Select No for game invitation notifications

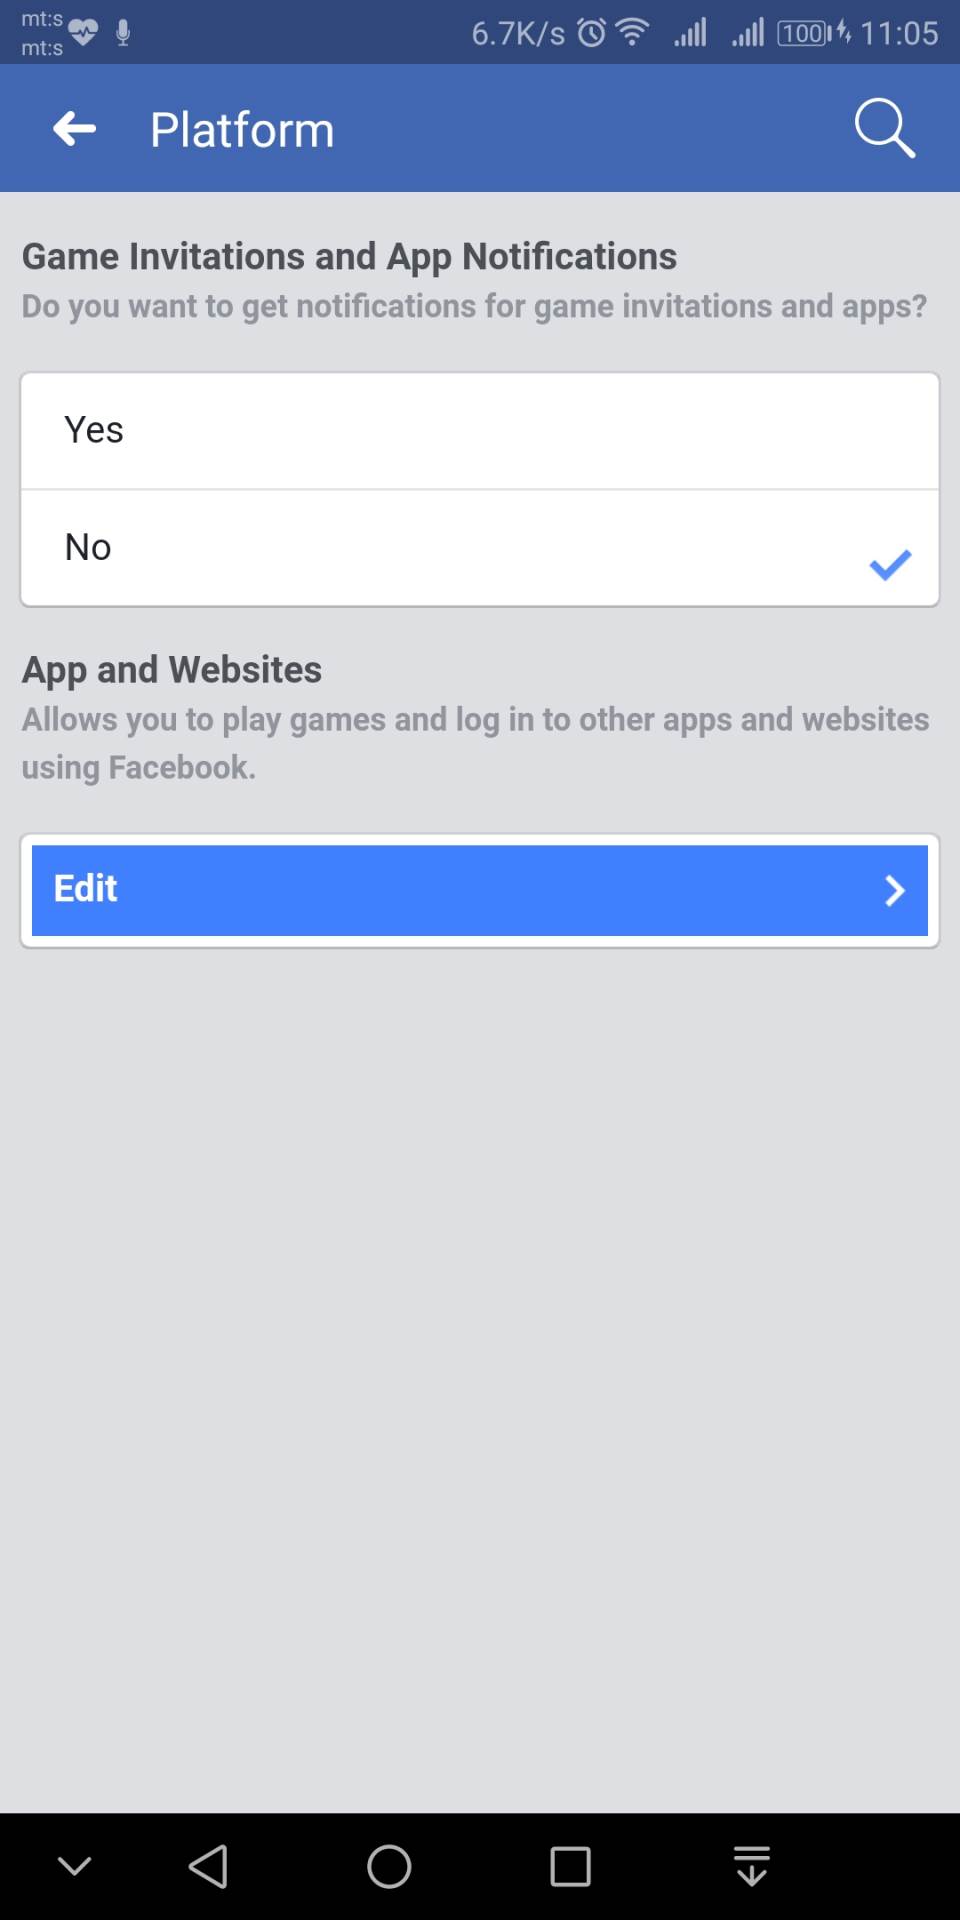click(480, 548)
